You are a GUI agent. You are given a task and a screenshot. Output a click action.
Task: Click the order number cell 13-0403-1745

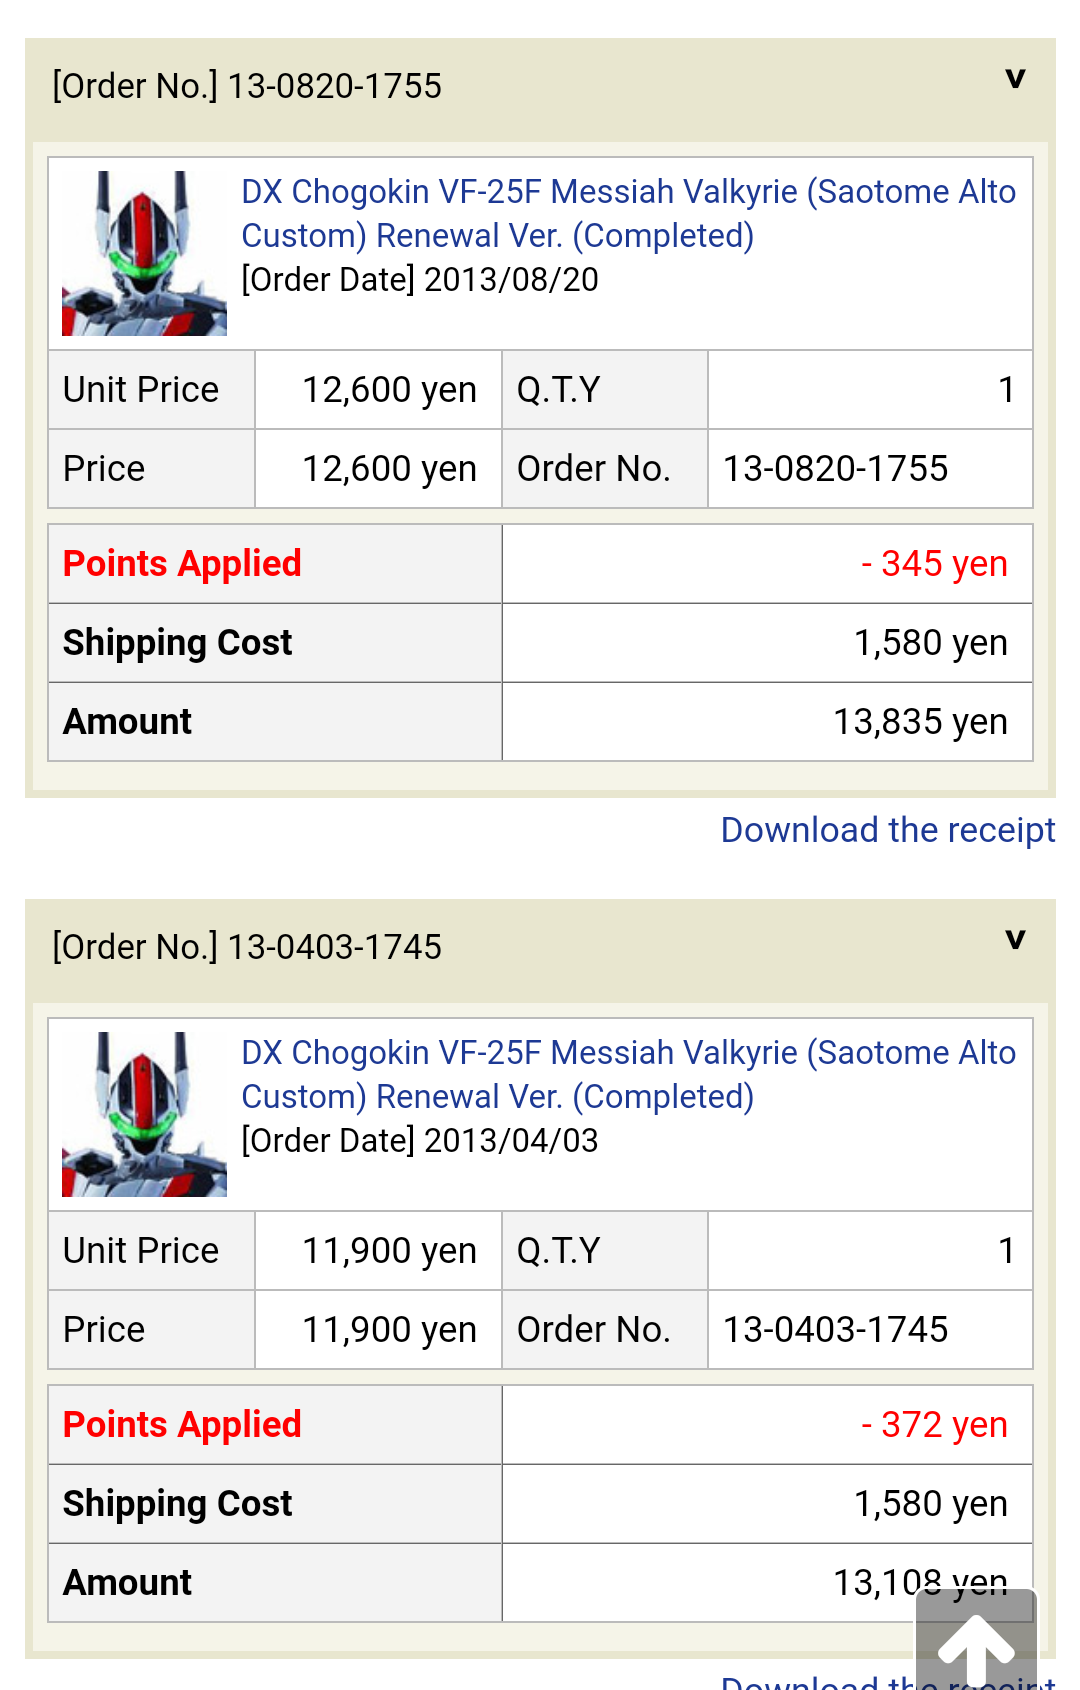[870, 1330]
